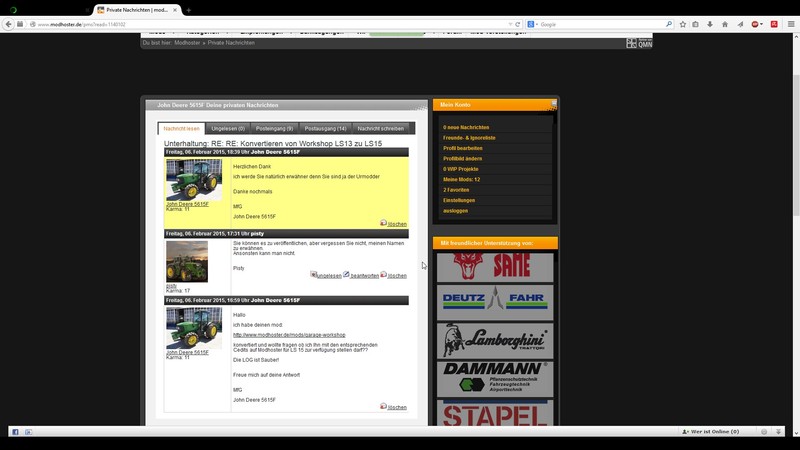Click beantworten under pisty's message
Image resolution: width=800 pixels, height=450 pixels.
[x=361, y=275]
